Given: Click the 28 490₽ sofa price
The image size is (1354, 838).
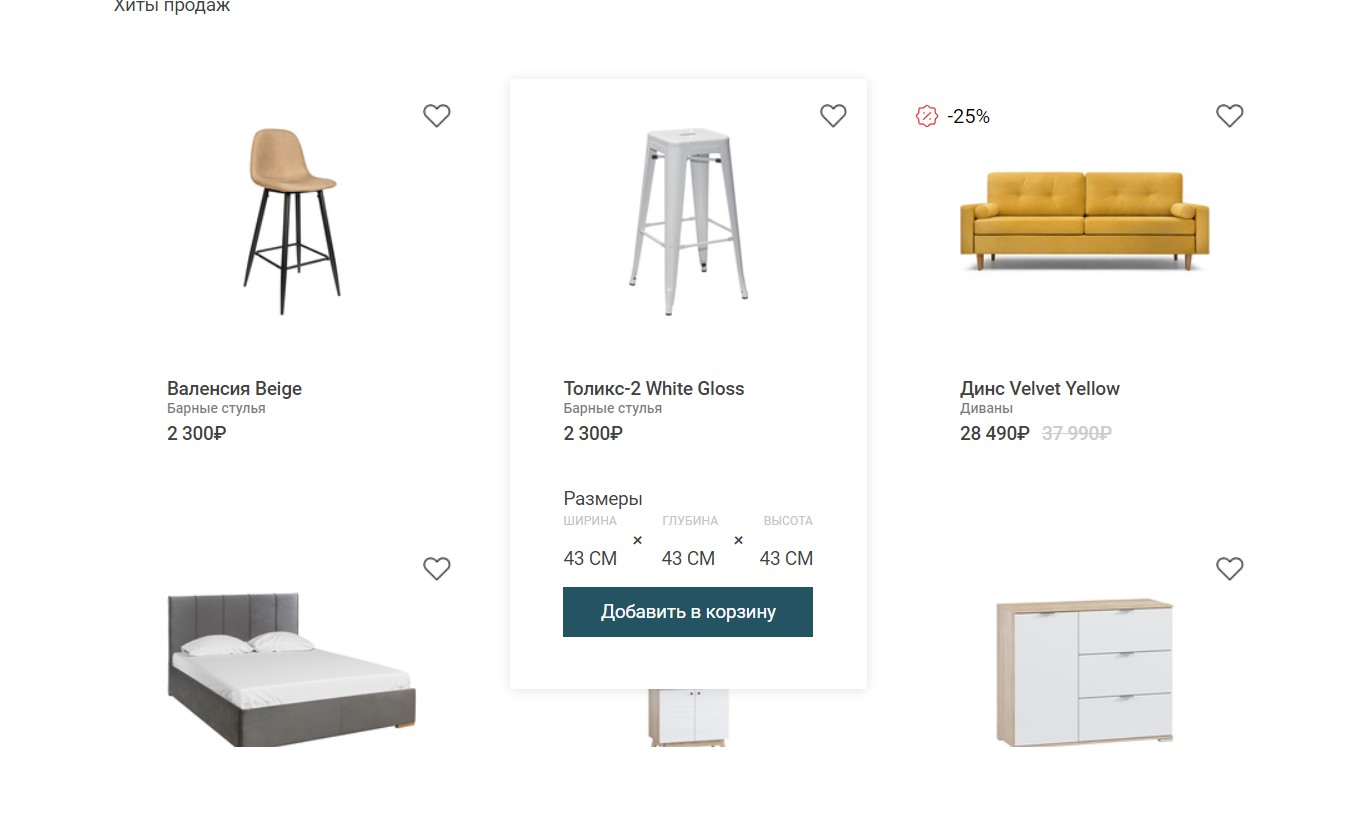Looking at the screenshot, I should point(994,434).
